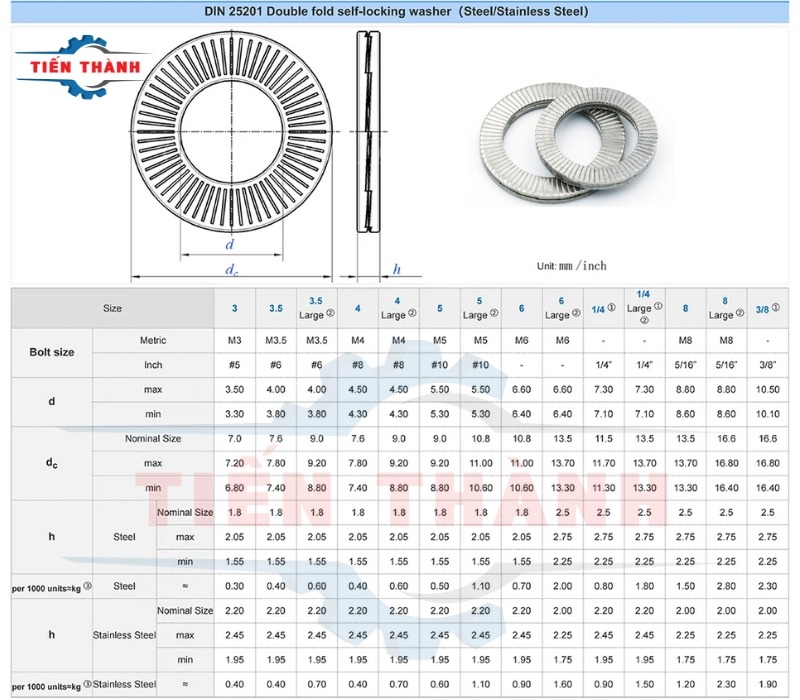Screen dimensions: 800x700
Task: Select the 'Bolt size' row label
Action: (52, 352)
